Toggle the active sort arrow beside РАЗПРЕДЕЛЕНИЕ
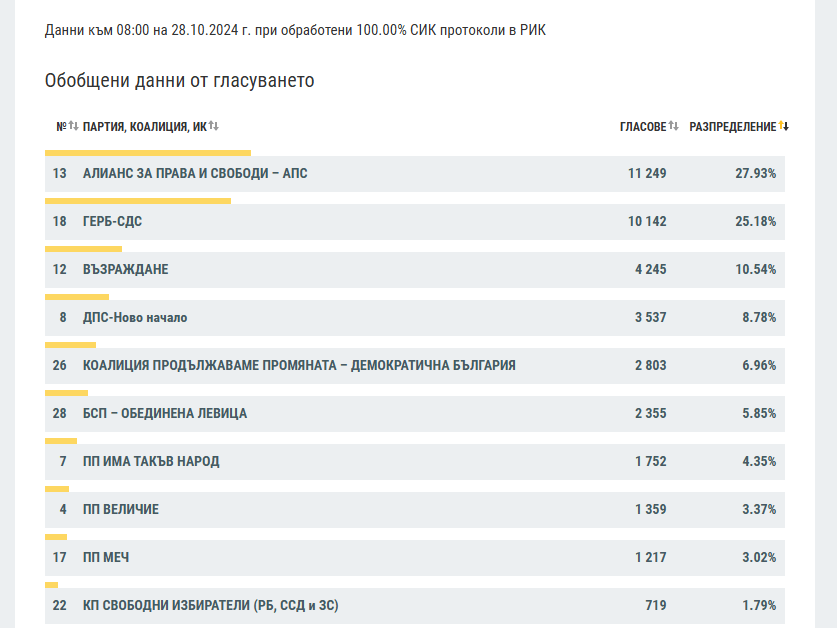 [784, 126]
